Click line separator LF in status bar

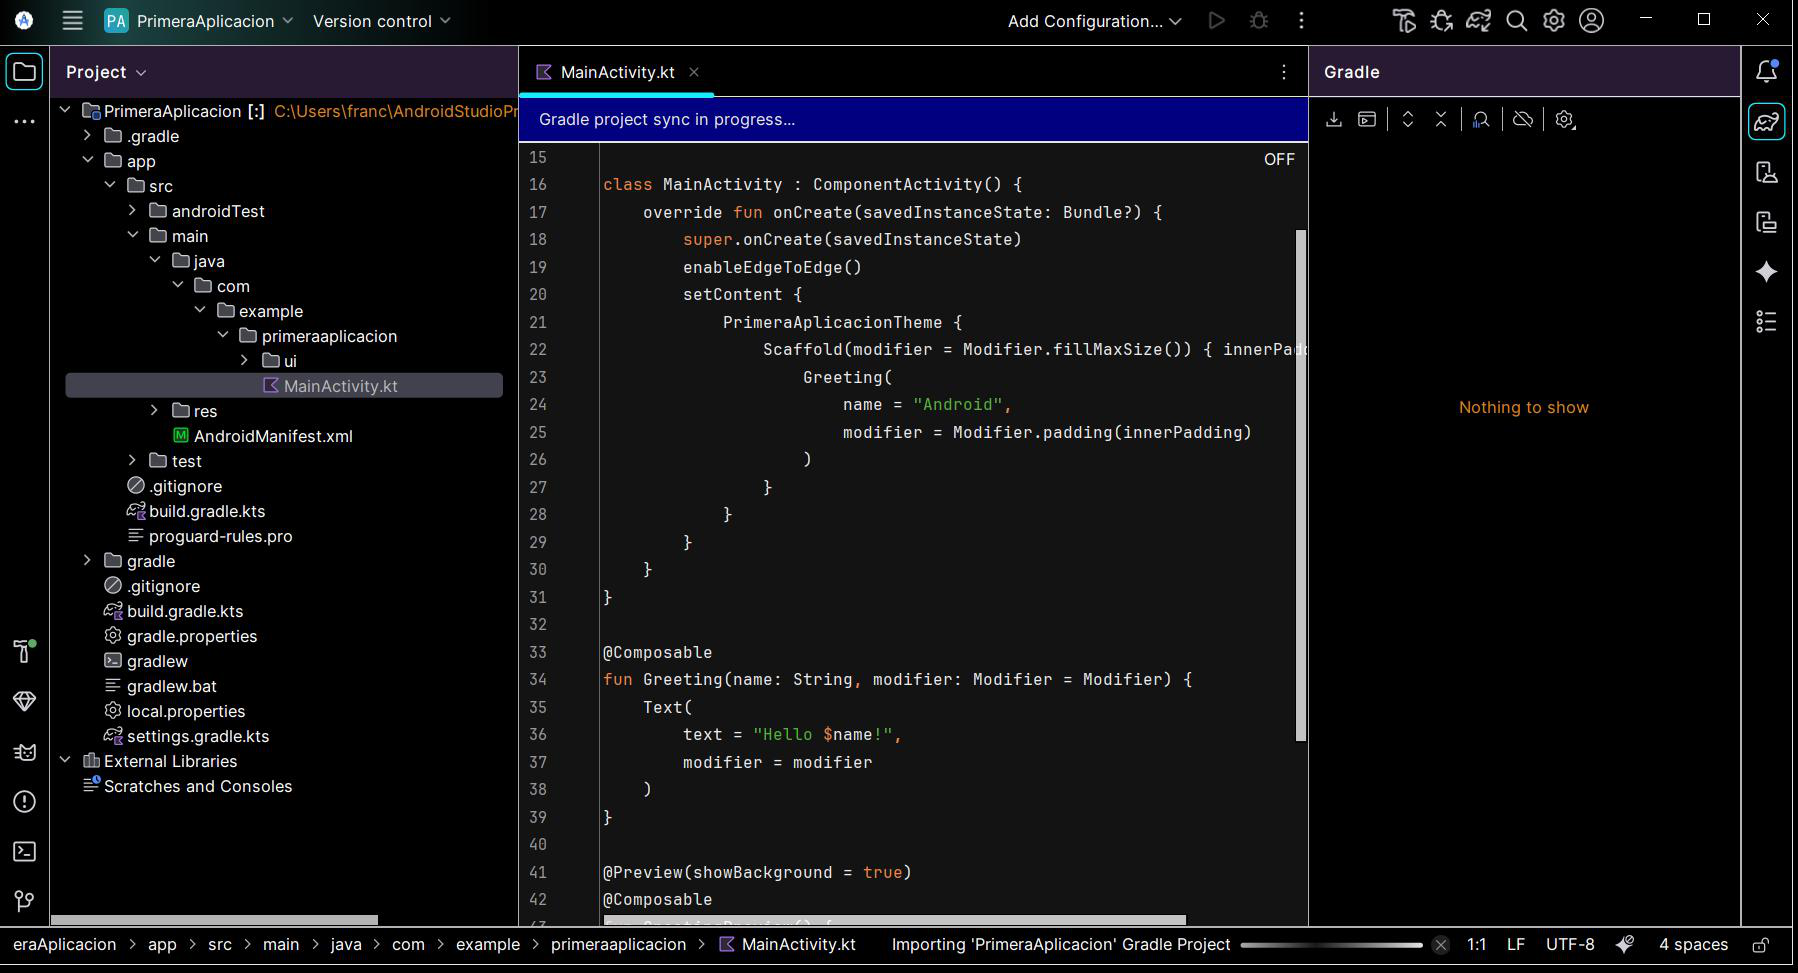1516,944
